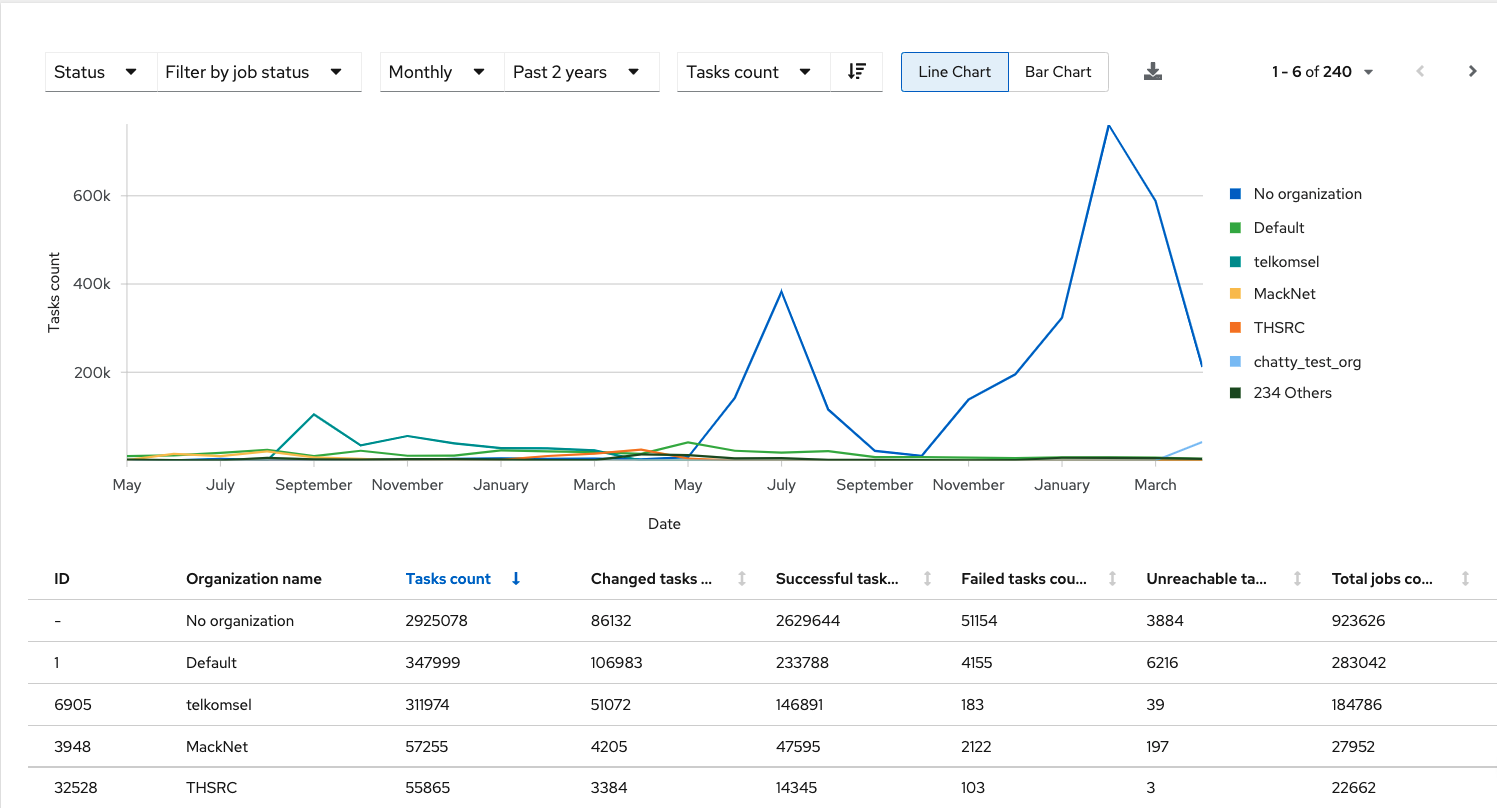Download chart data with the download icon
This screenshot has height=808, width=1497.
click(x=1153, y=71)
